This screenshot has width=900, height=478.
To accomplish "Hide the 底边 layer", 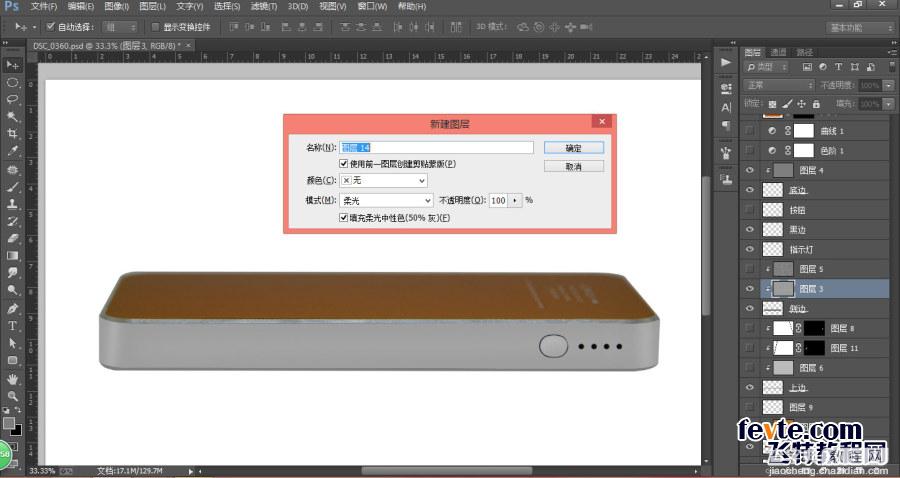I will (x=750, y=190).
